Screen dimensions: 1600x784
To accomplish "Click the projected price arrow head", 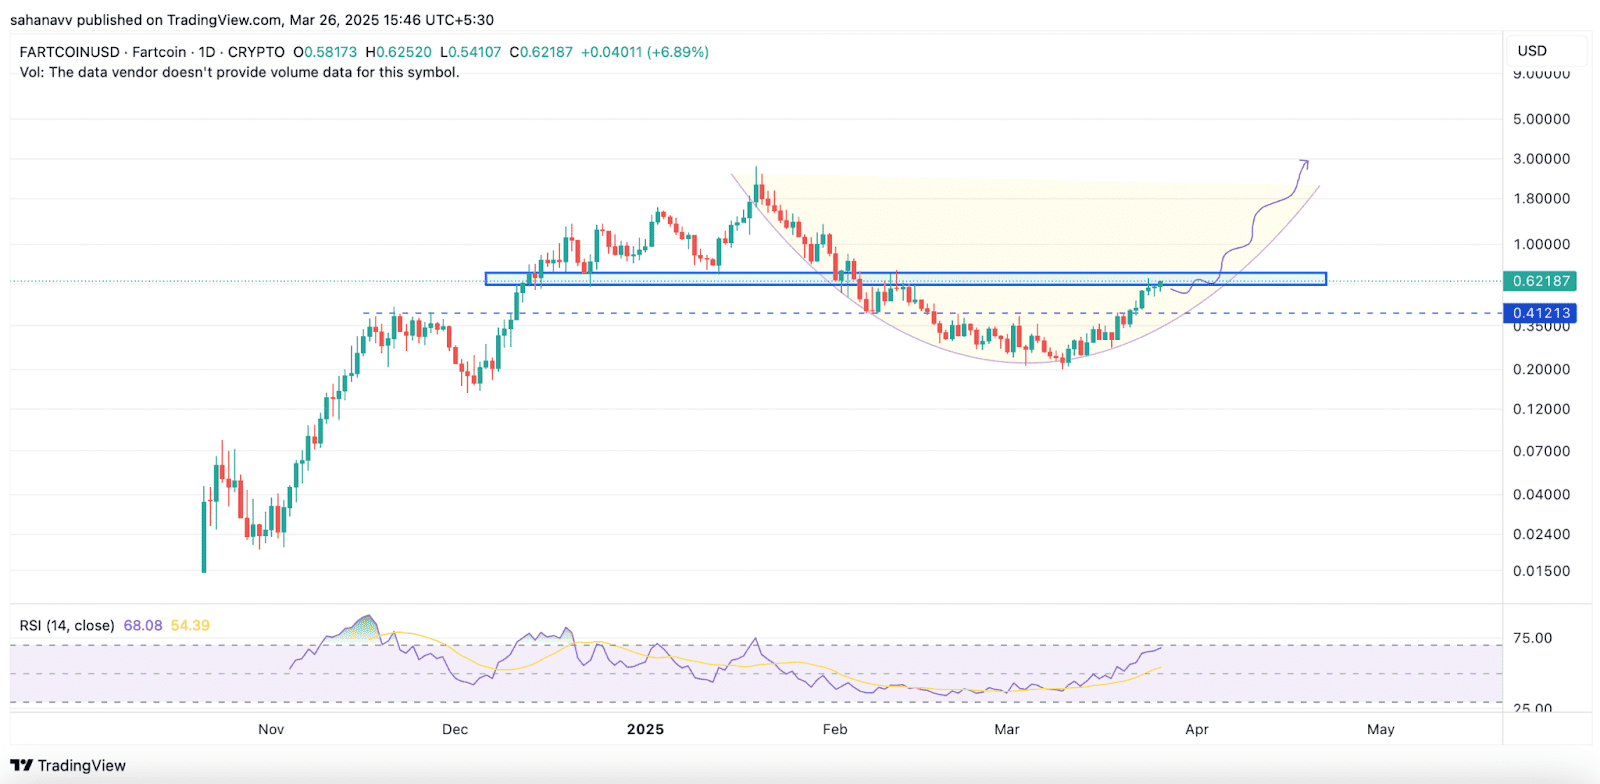I will (x=1303, y=162).
